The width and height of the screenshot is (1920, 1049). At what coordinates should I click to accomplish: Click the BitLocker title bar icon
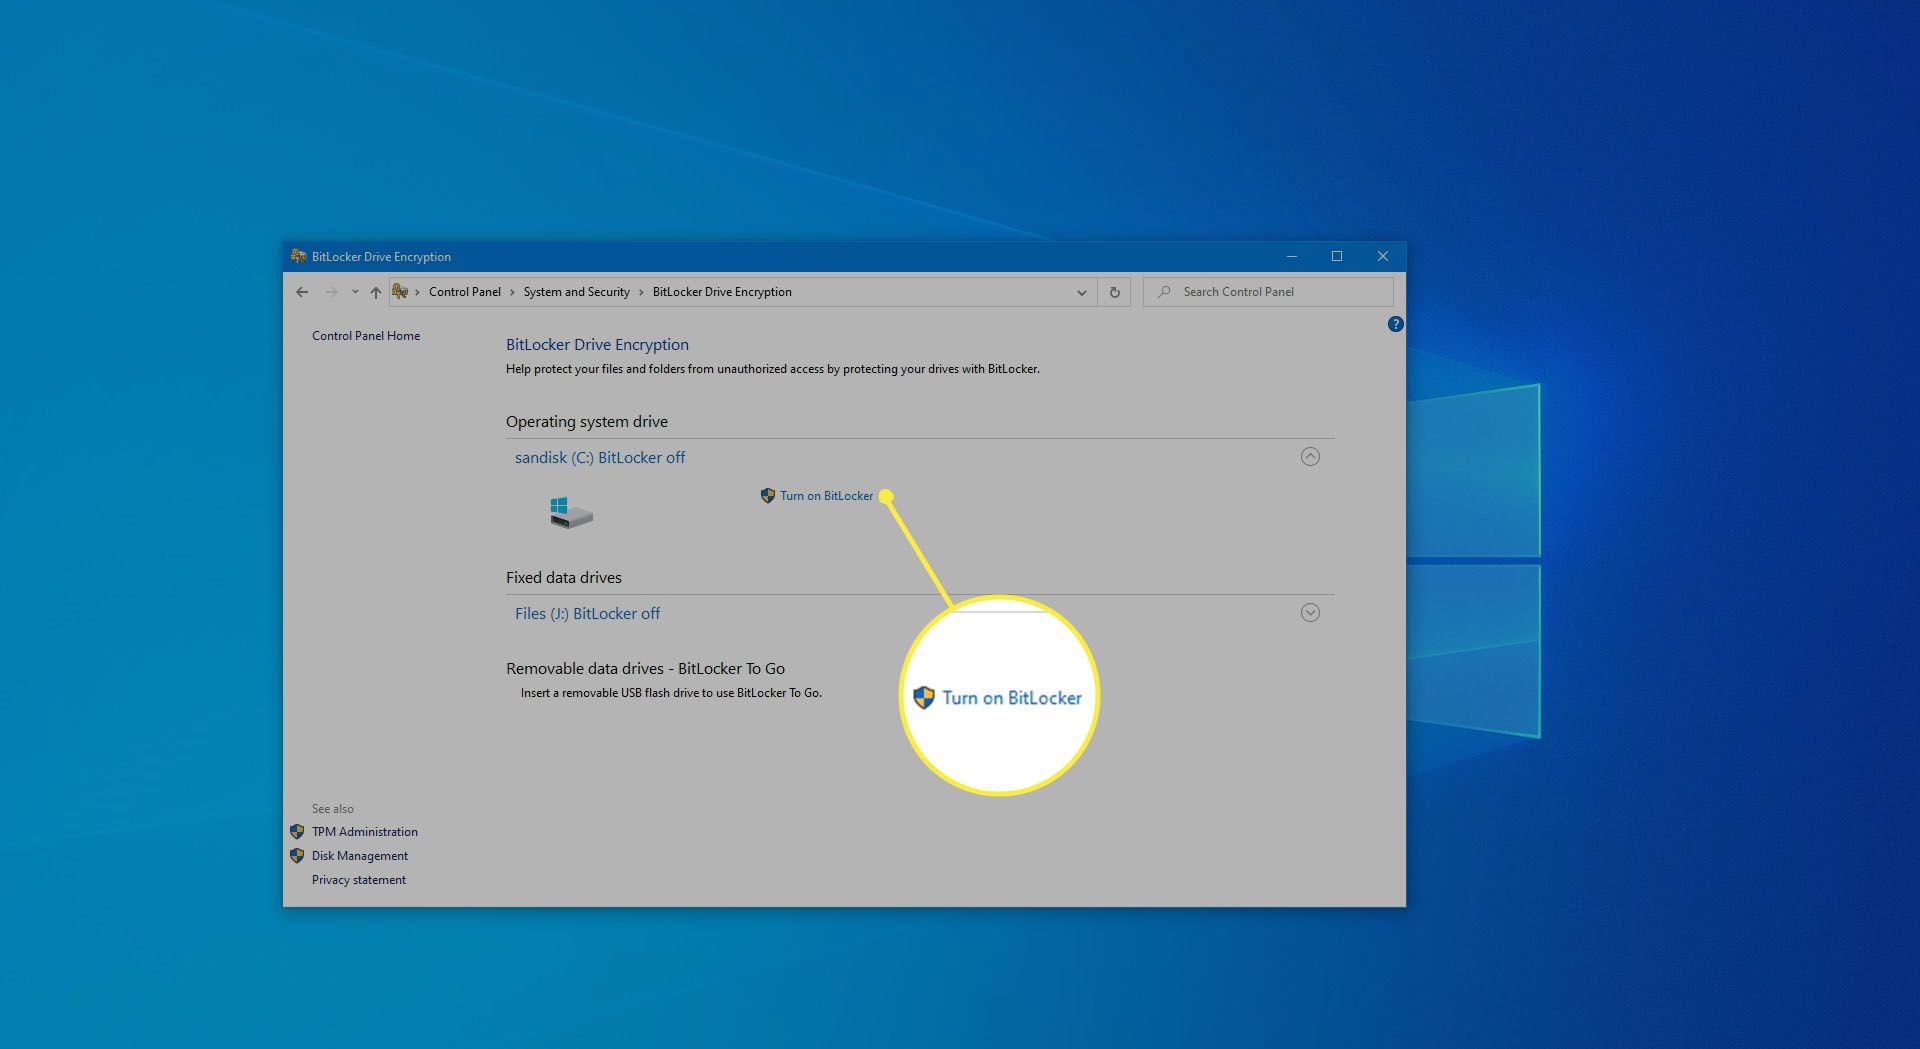coord(298,256)
